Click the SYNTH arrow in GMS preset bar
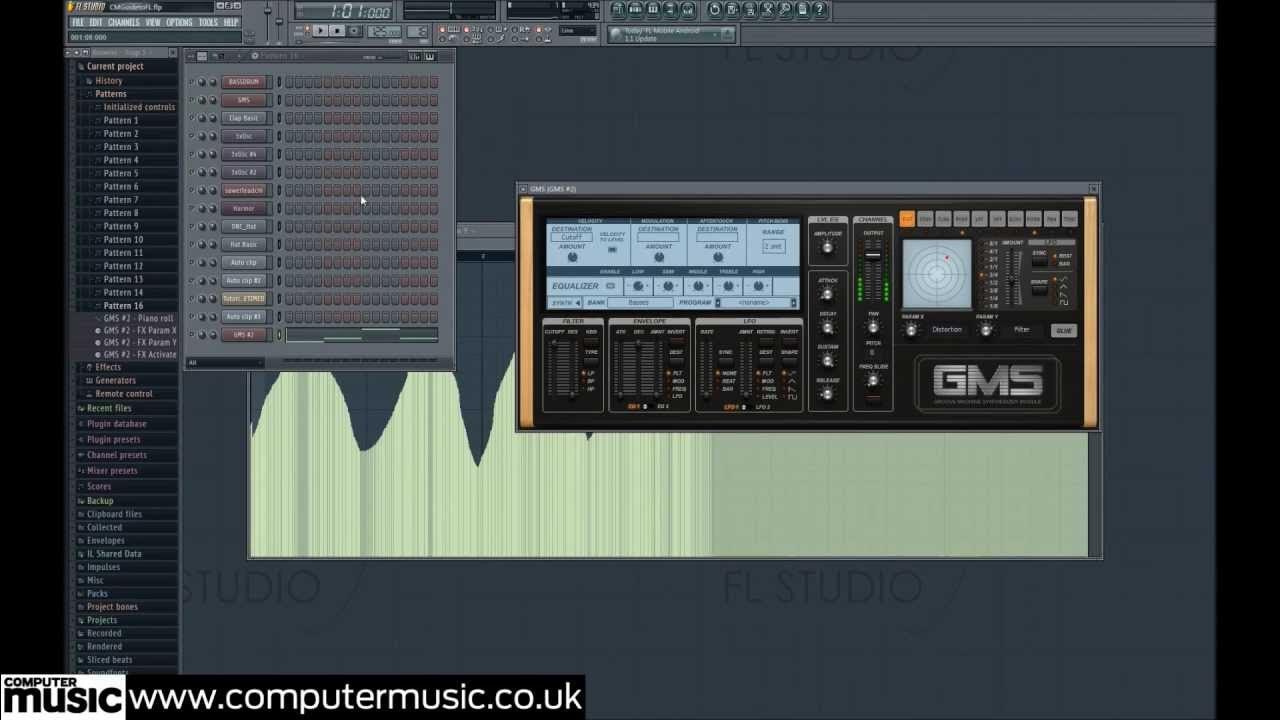Viewport: 1280px width, 720px height. point(578,303)
